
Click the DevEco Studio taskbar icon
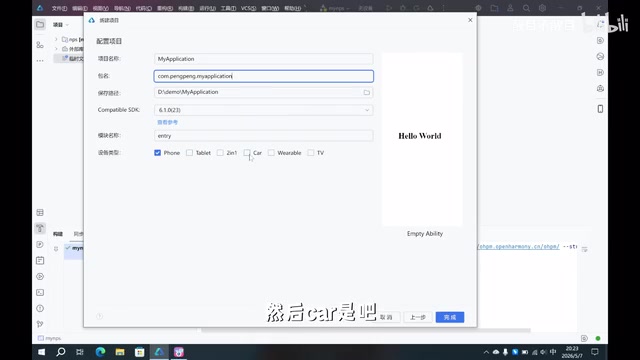[159, 352]
